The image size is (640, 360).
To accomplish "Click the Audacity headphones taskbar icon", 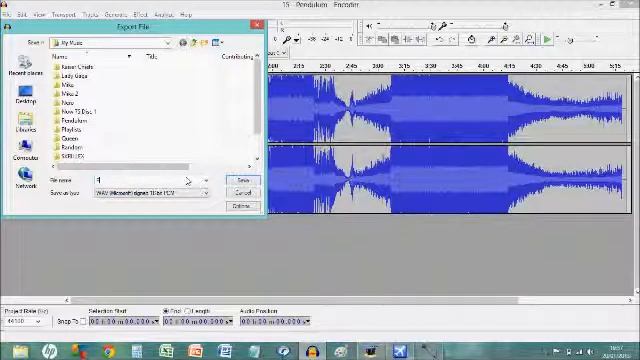I will point(312,351).
